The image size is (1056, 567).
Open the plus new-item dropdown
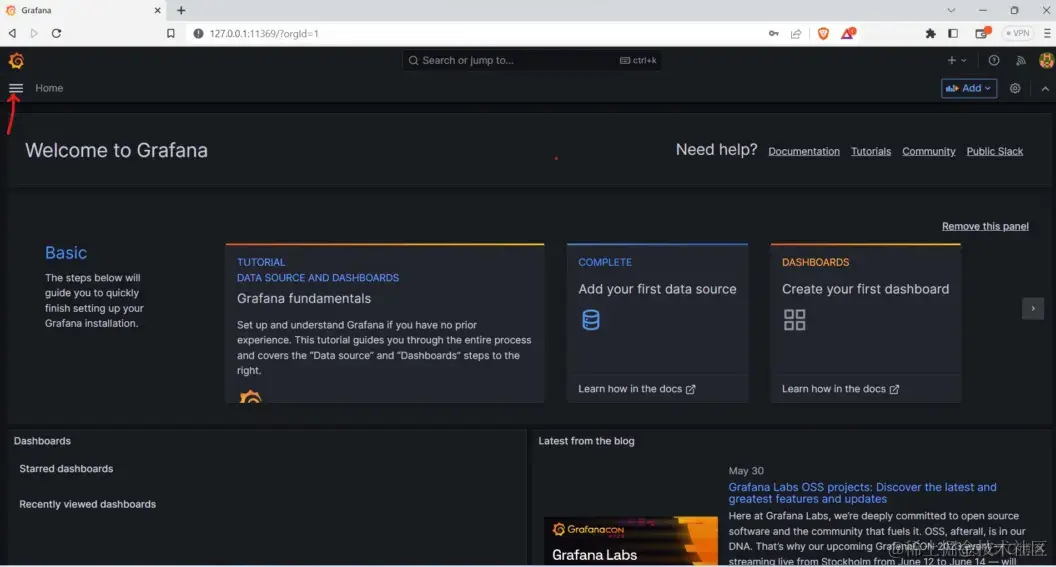pyautogui.click(x=957, y=61)
